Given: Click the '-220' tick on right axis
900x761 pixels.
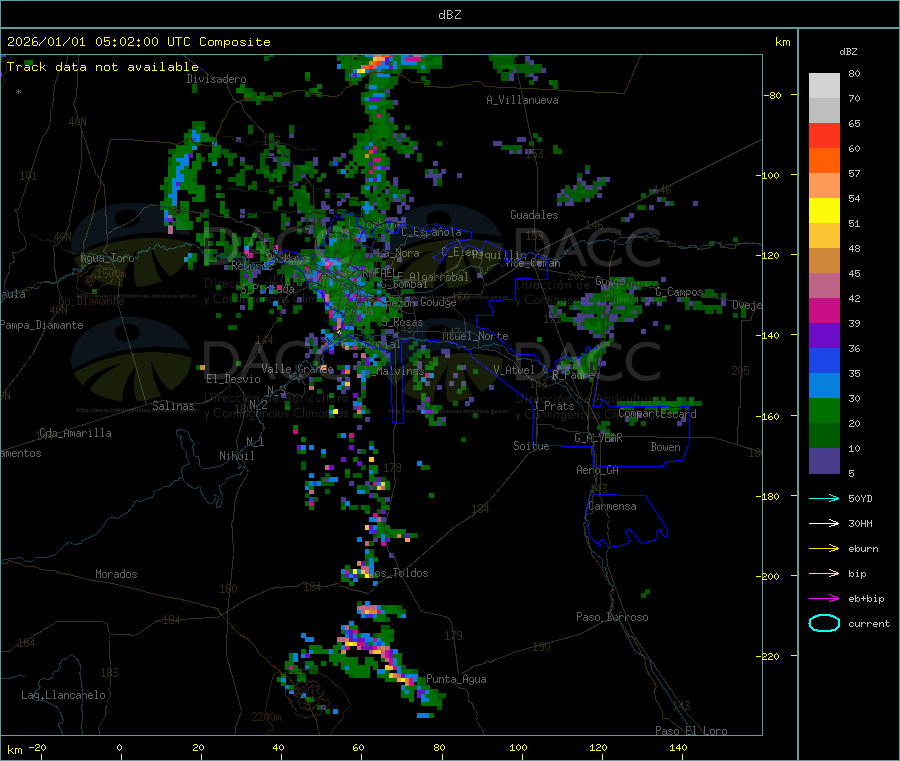Looking at the screenshot, I should (x=766, y=657).
